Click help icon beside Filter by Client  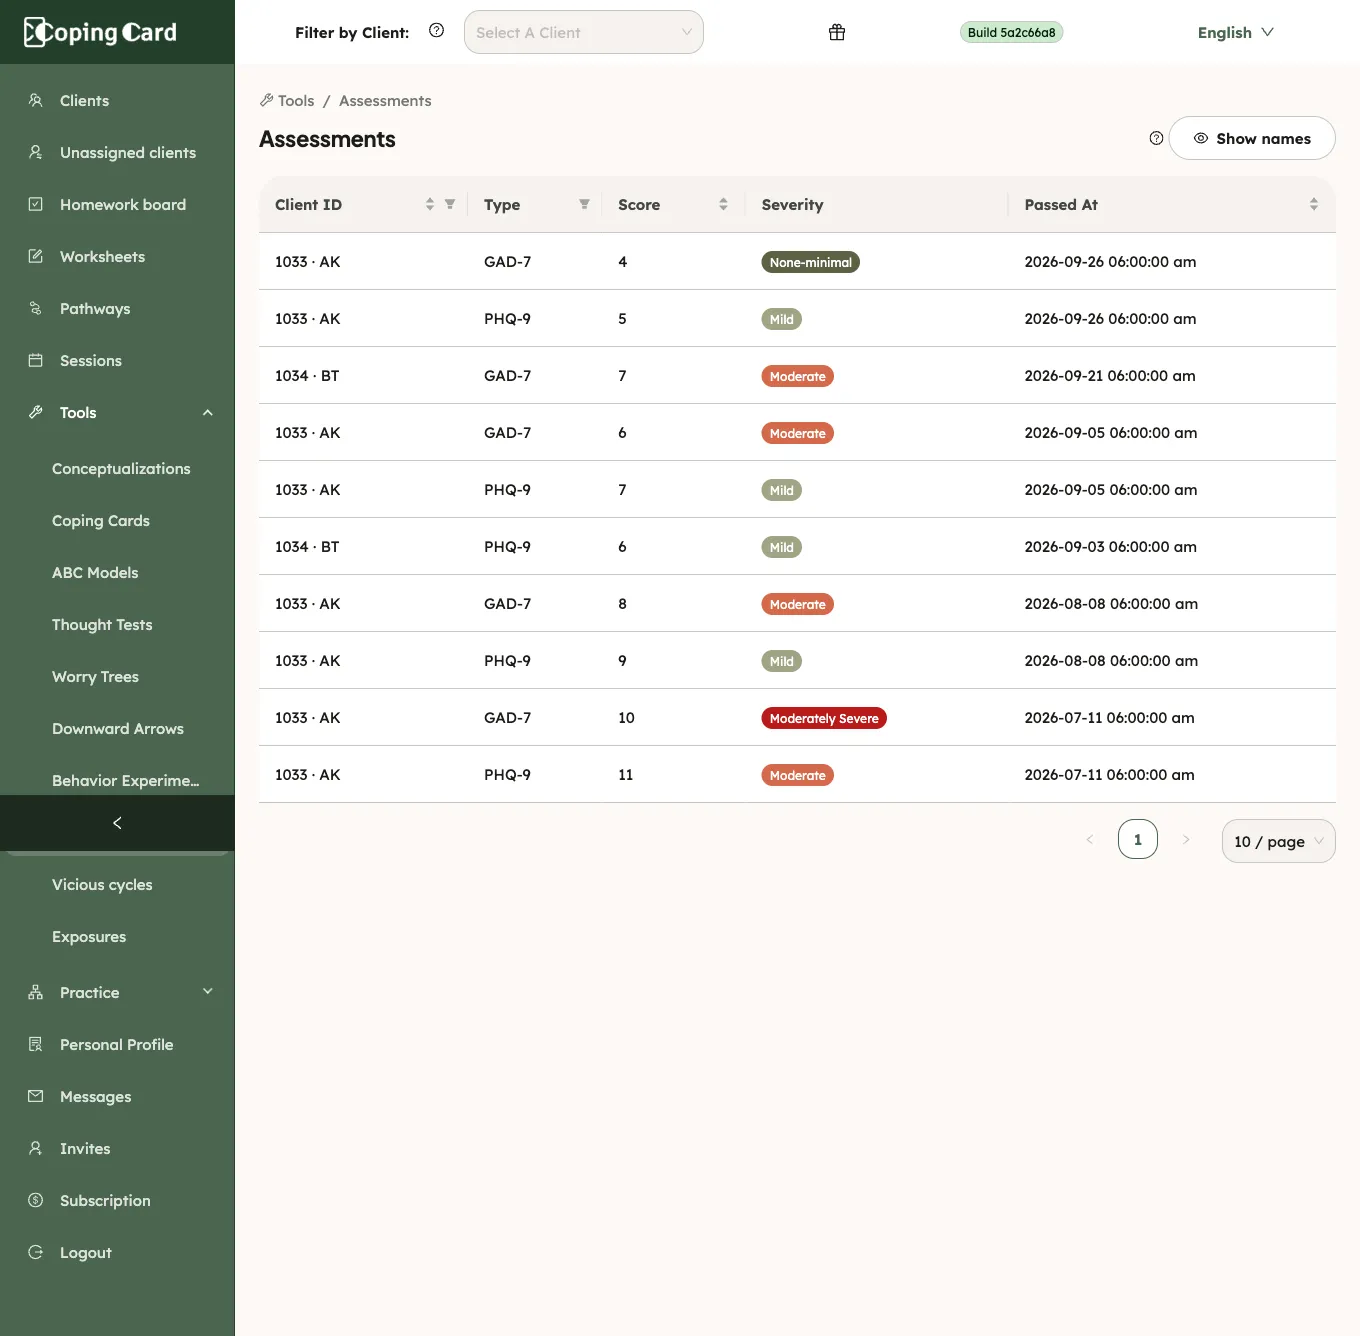click(x=436, y=31)
